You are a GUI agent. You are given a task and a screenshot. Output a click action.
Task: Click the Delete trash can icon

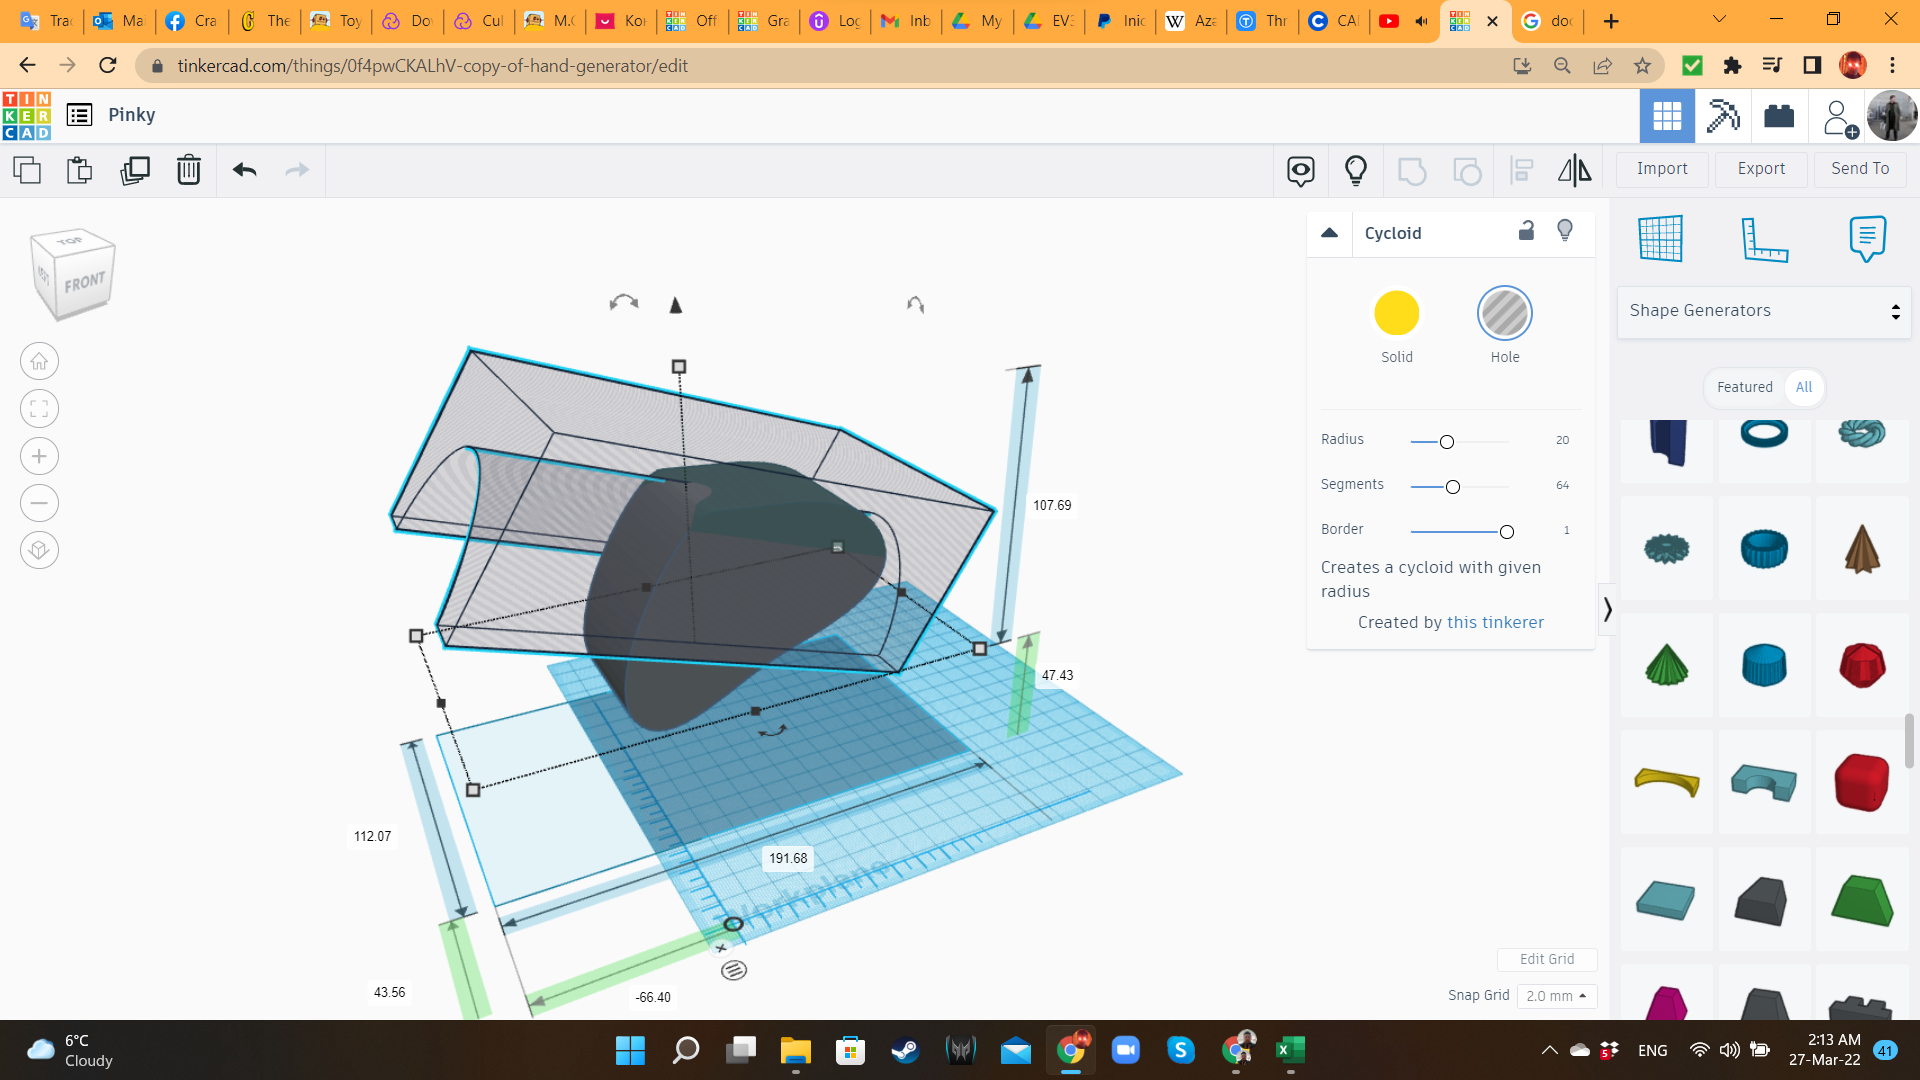[x=188, y=170]
